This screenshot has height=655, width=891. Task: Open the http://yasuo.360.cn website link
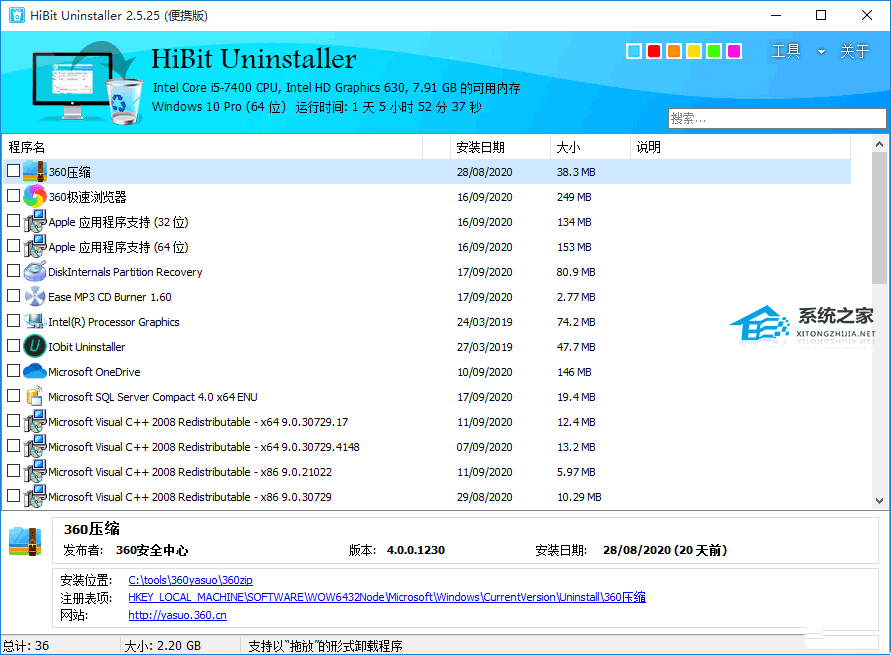pyautogui.click(x=177, y=615)
